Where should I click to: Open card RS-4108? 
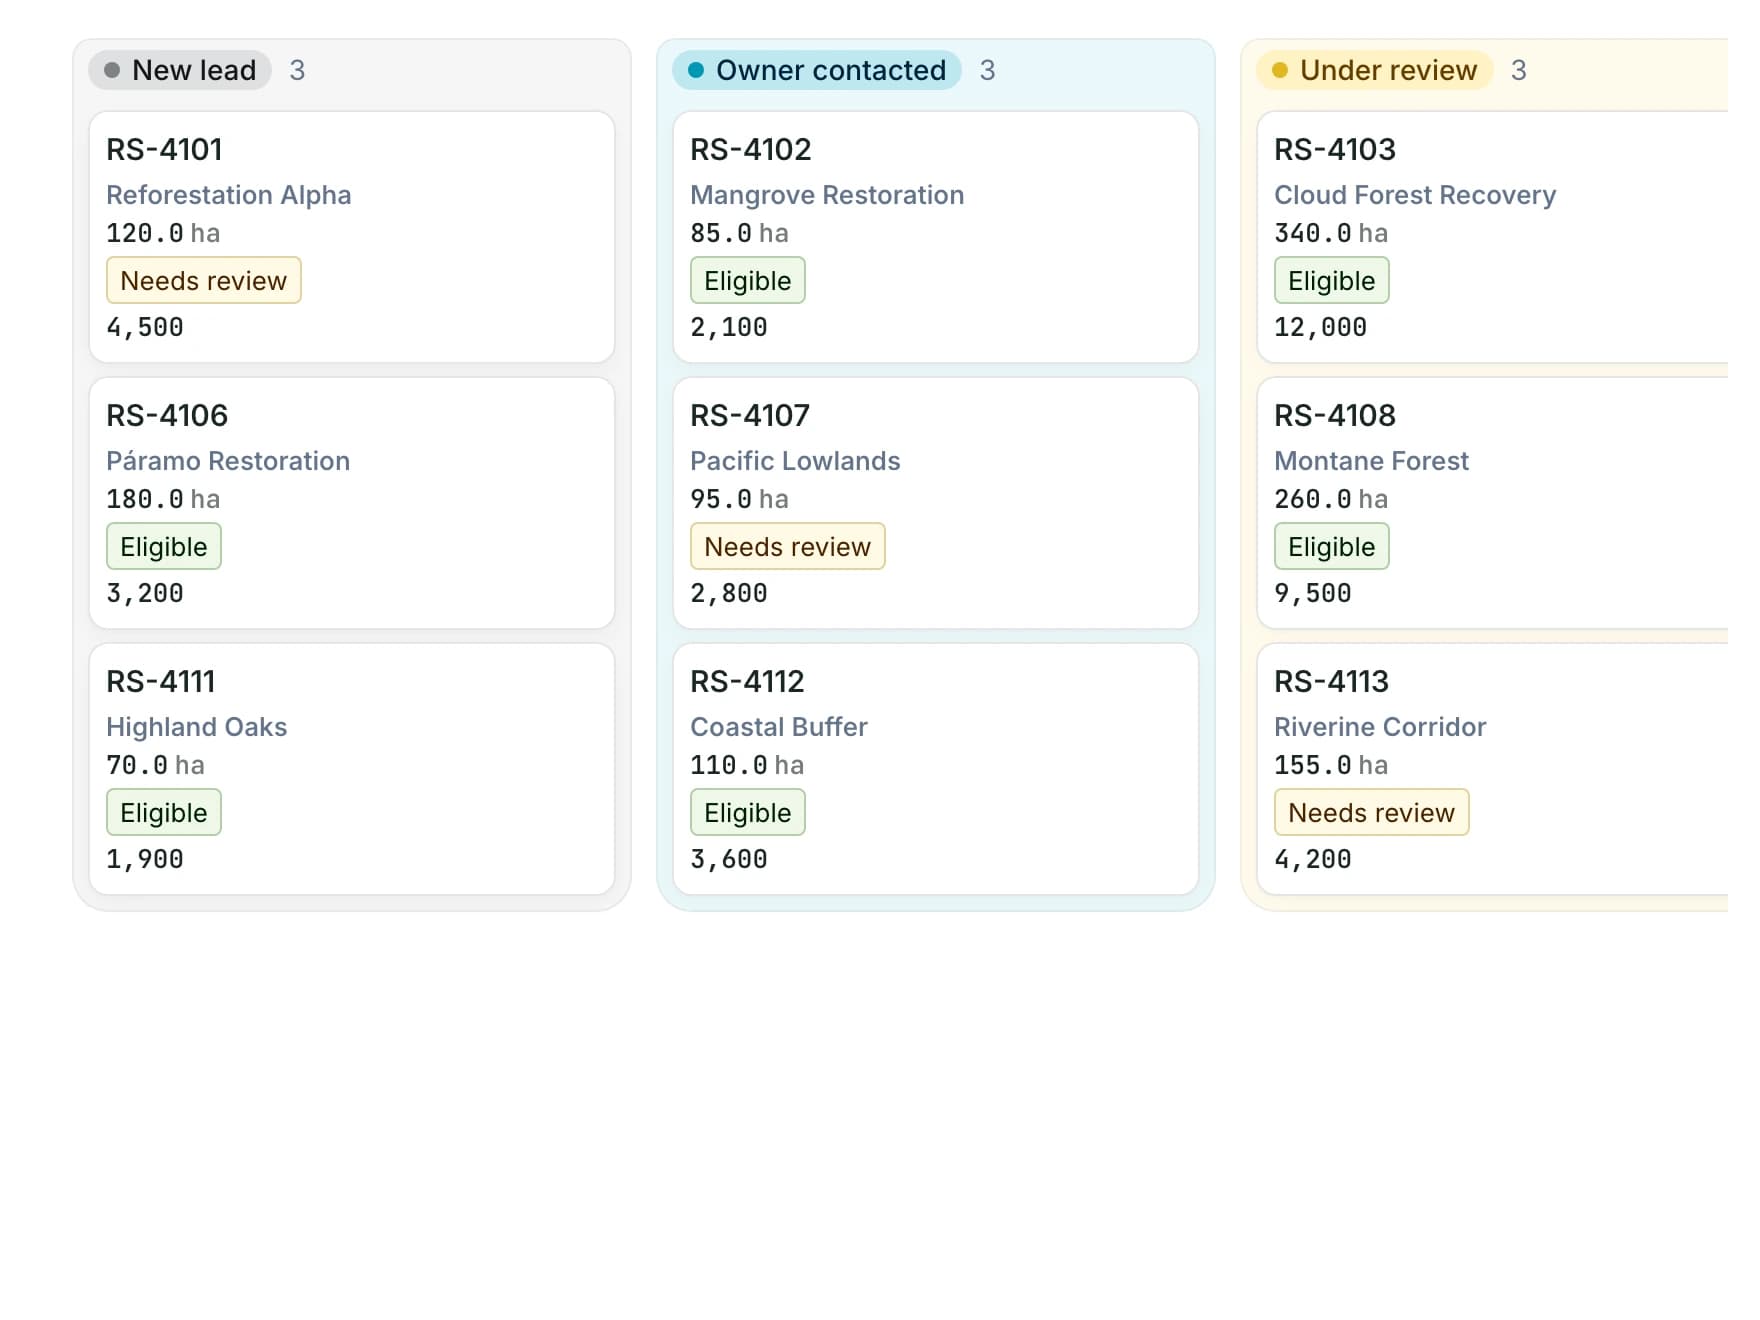(x=1493, y=503)
